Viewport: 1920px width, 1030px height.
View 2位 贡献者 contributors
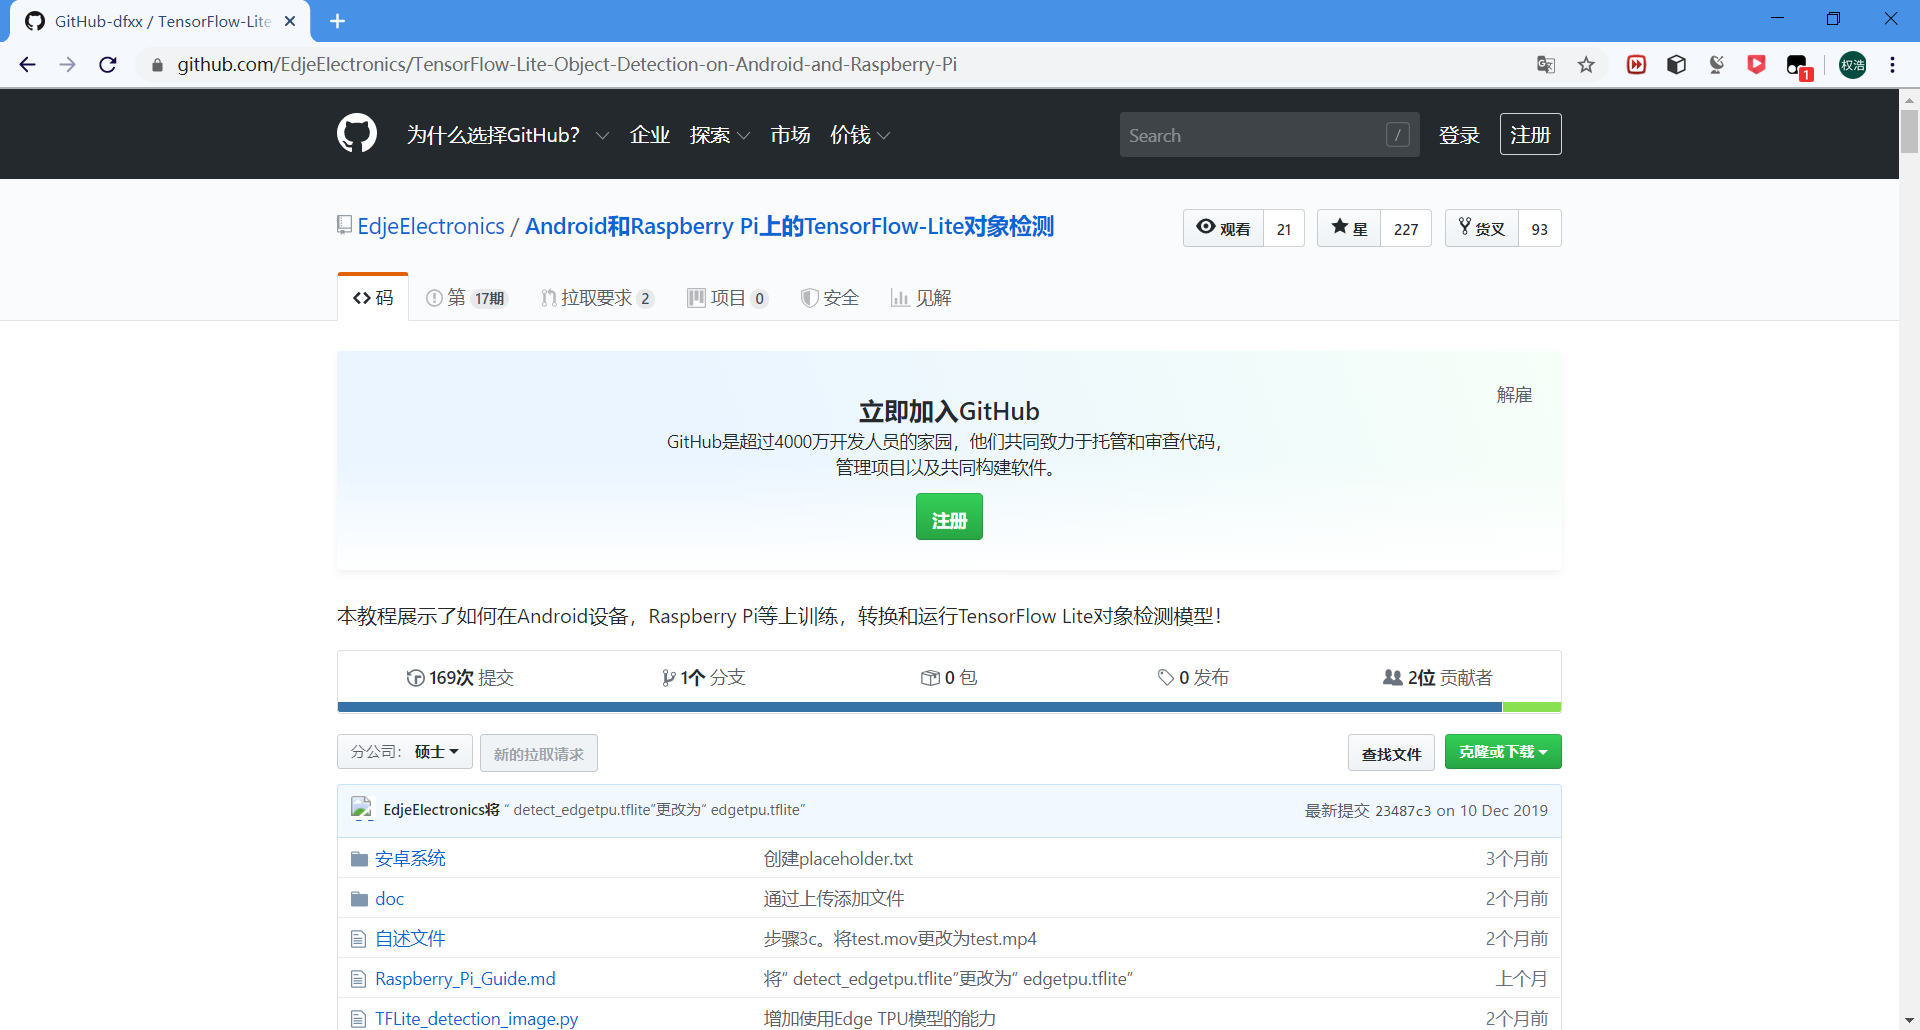(1438, 678)
